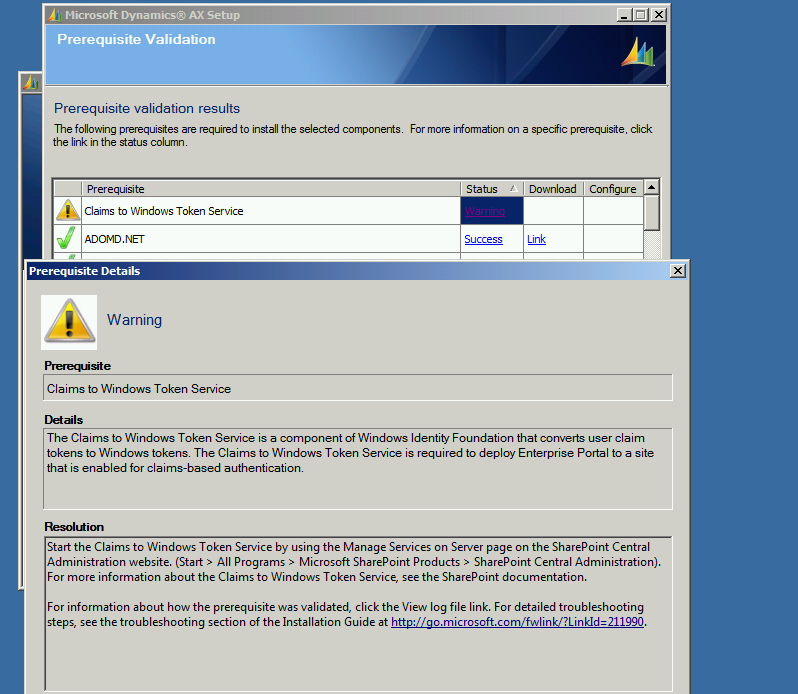Open the Warning status link for Claims service
The height and width of the screenshot is (694, 798).
point(484,211)
